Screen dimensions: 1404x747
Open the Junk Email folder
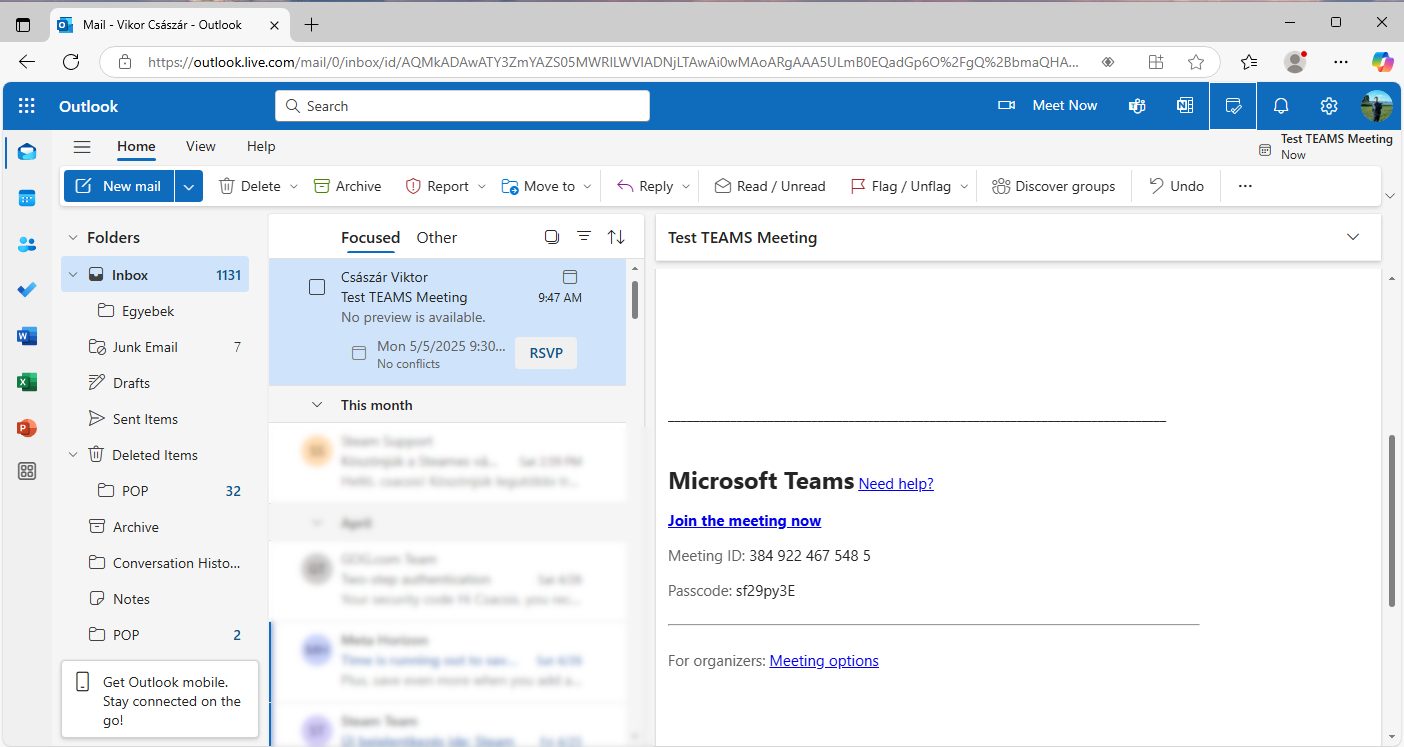155,347
